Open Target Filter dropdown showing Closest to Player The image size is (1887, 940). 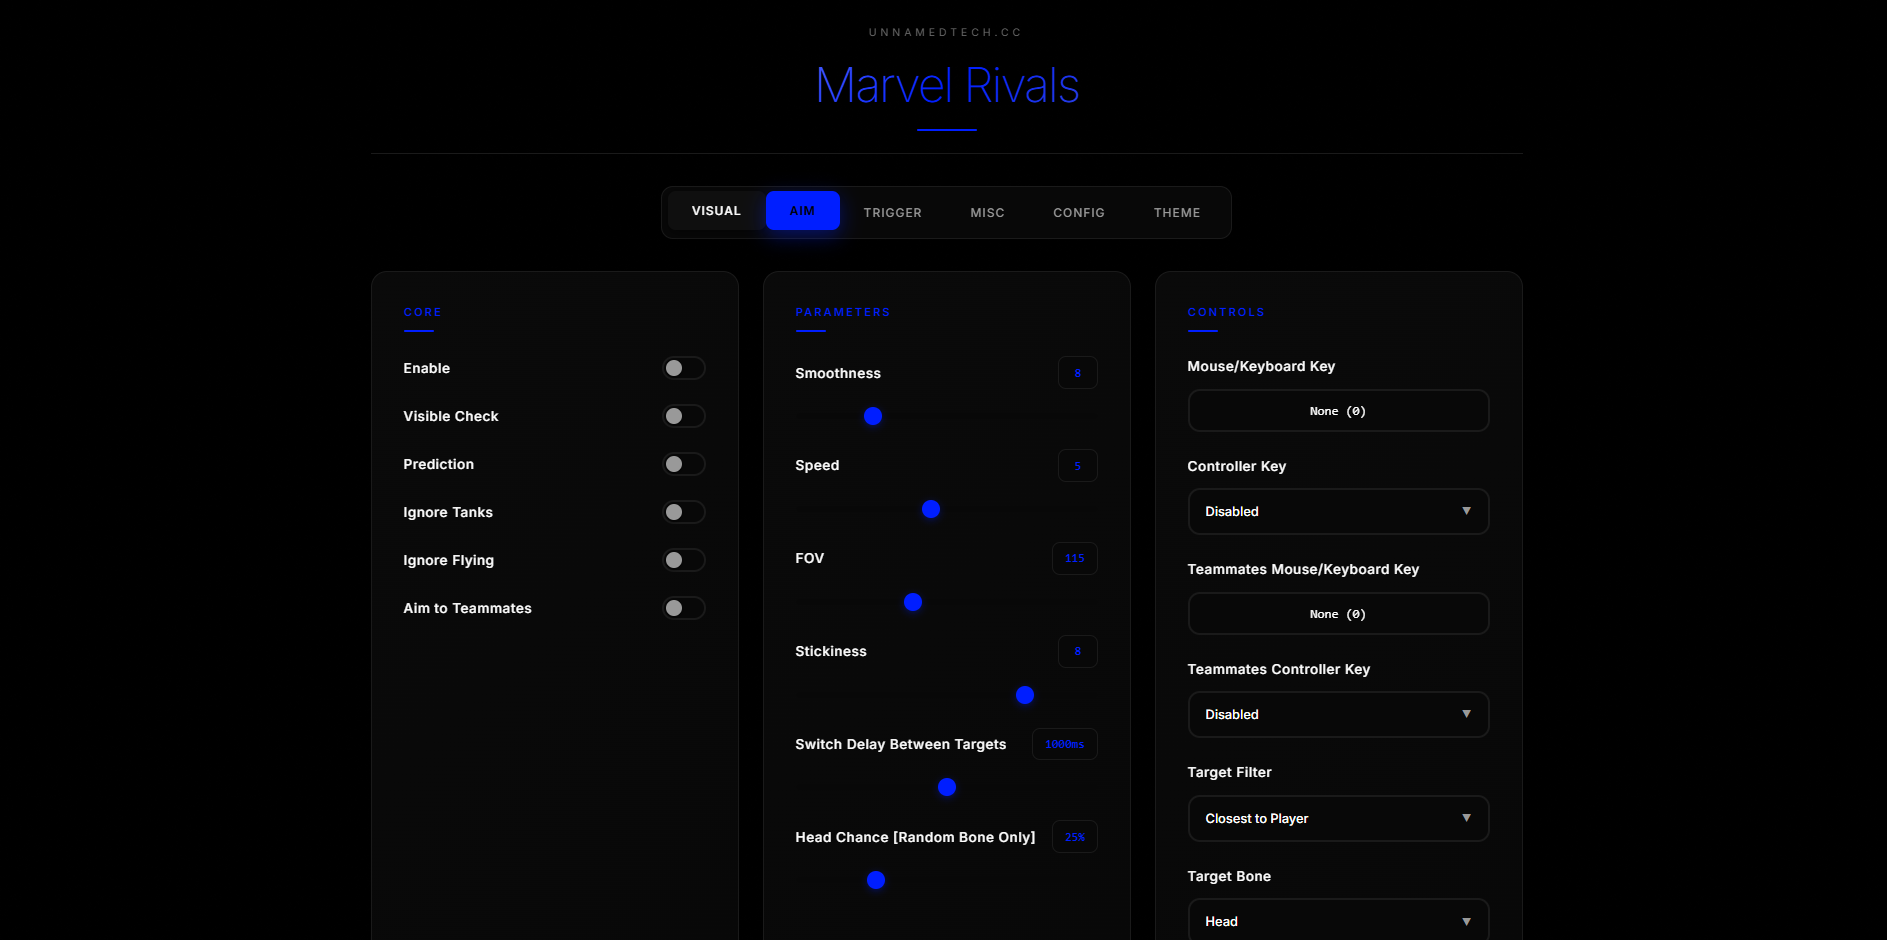pos(1337,819)
